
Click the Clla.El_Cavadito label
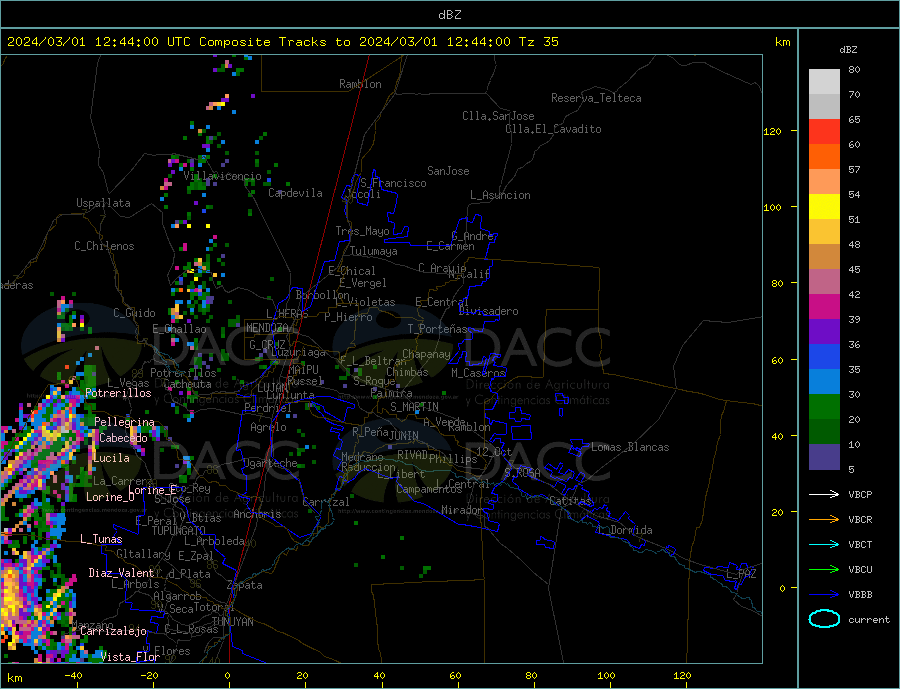553,129
